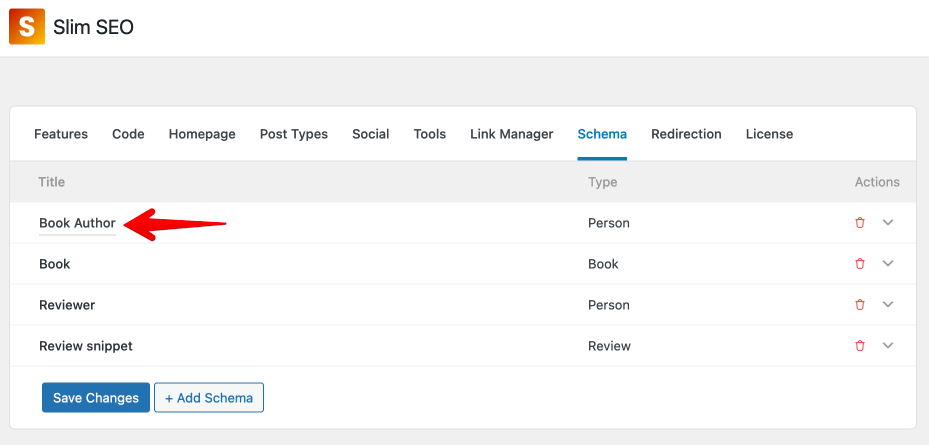This screenshot has width=929, height=445.
Task: Click the + Add Schema button
Action: (x=209, y=398)
